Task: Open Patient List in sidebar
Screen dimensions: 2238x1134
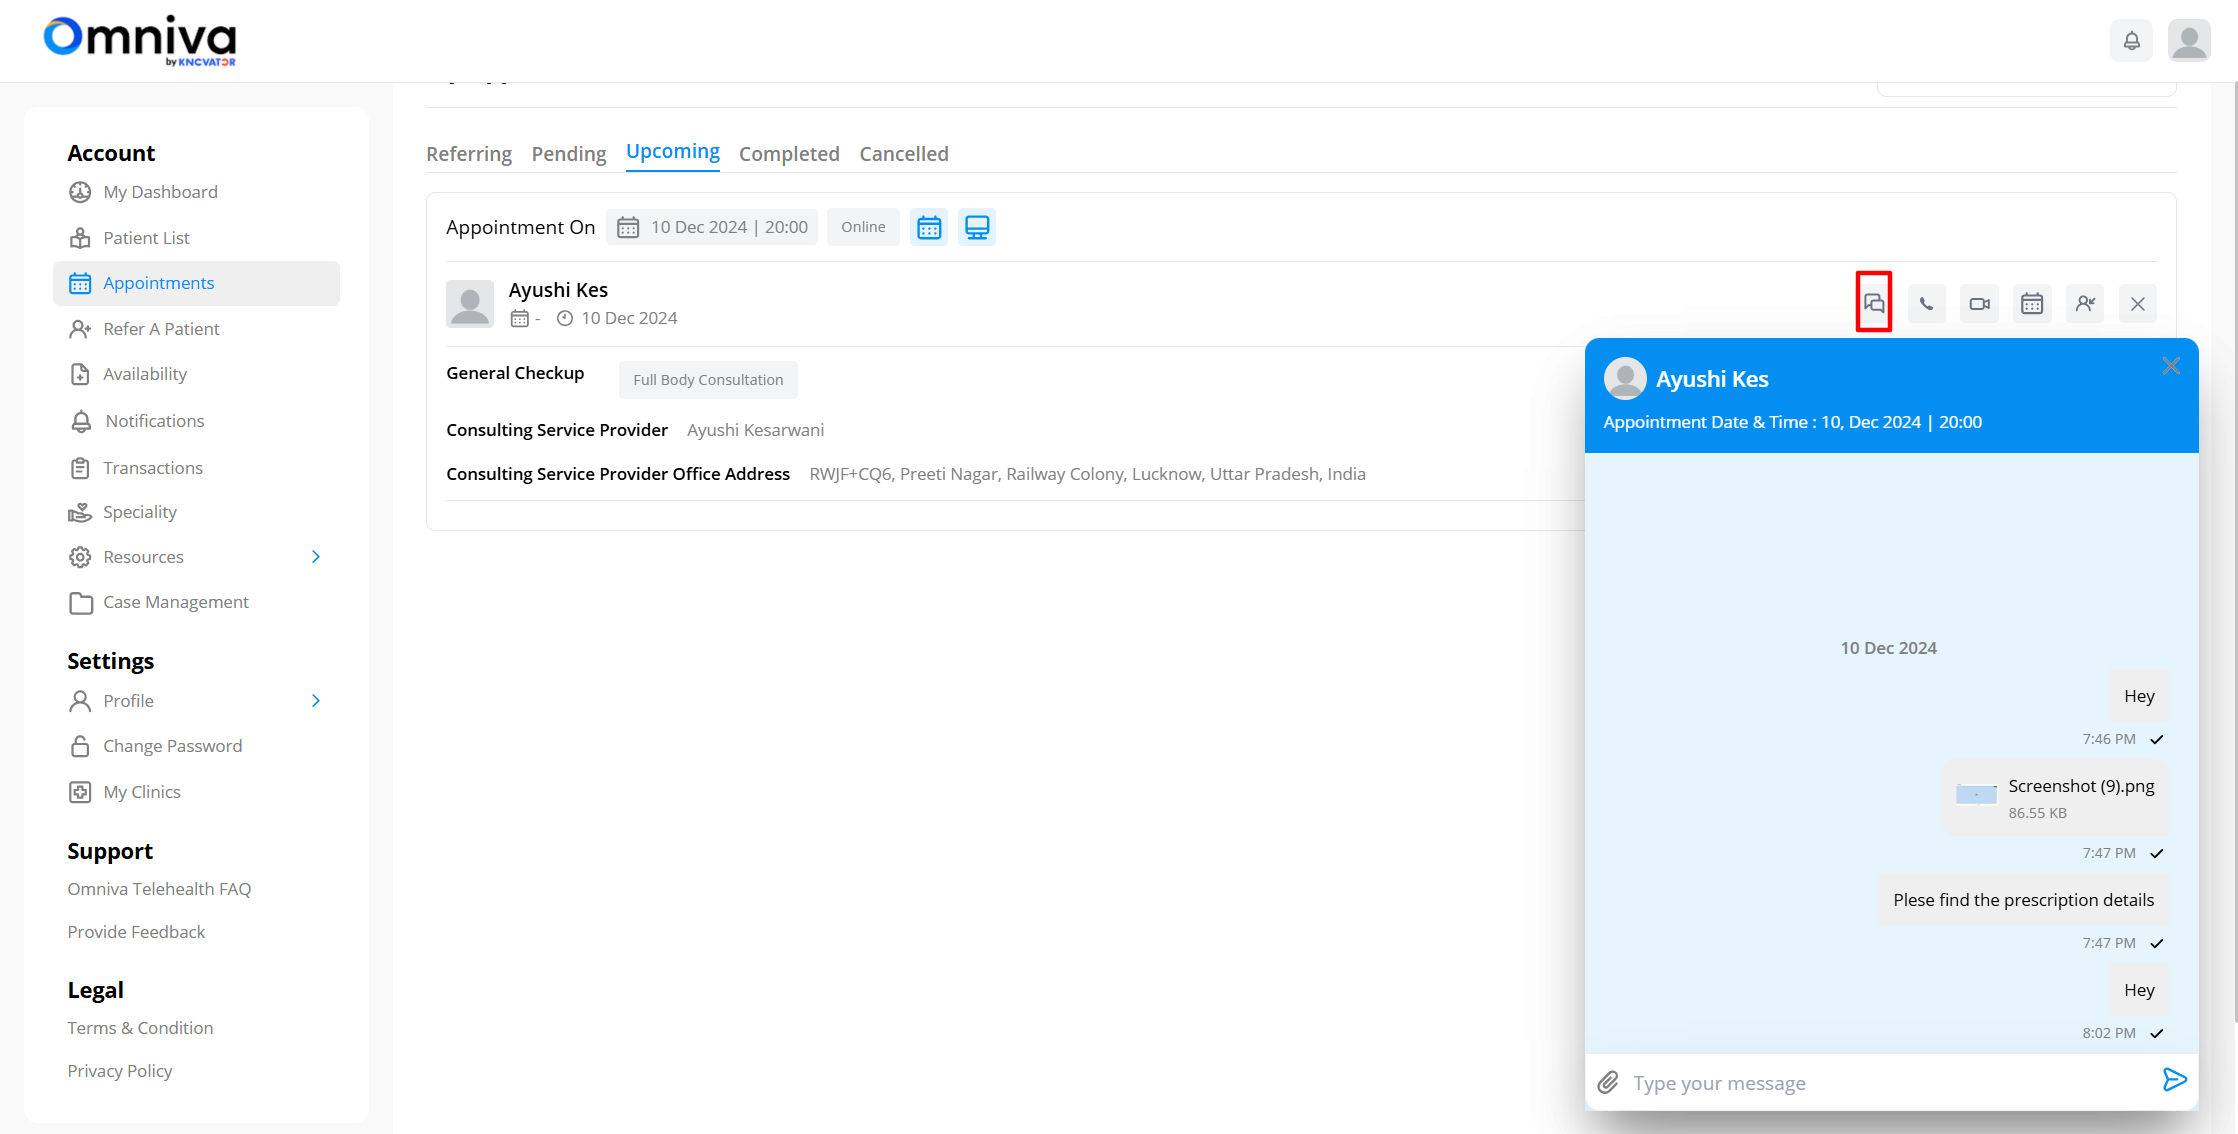Action: point(146,238)
